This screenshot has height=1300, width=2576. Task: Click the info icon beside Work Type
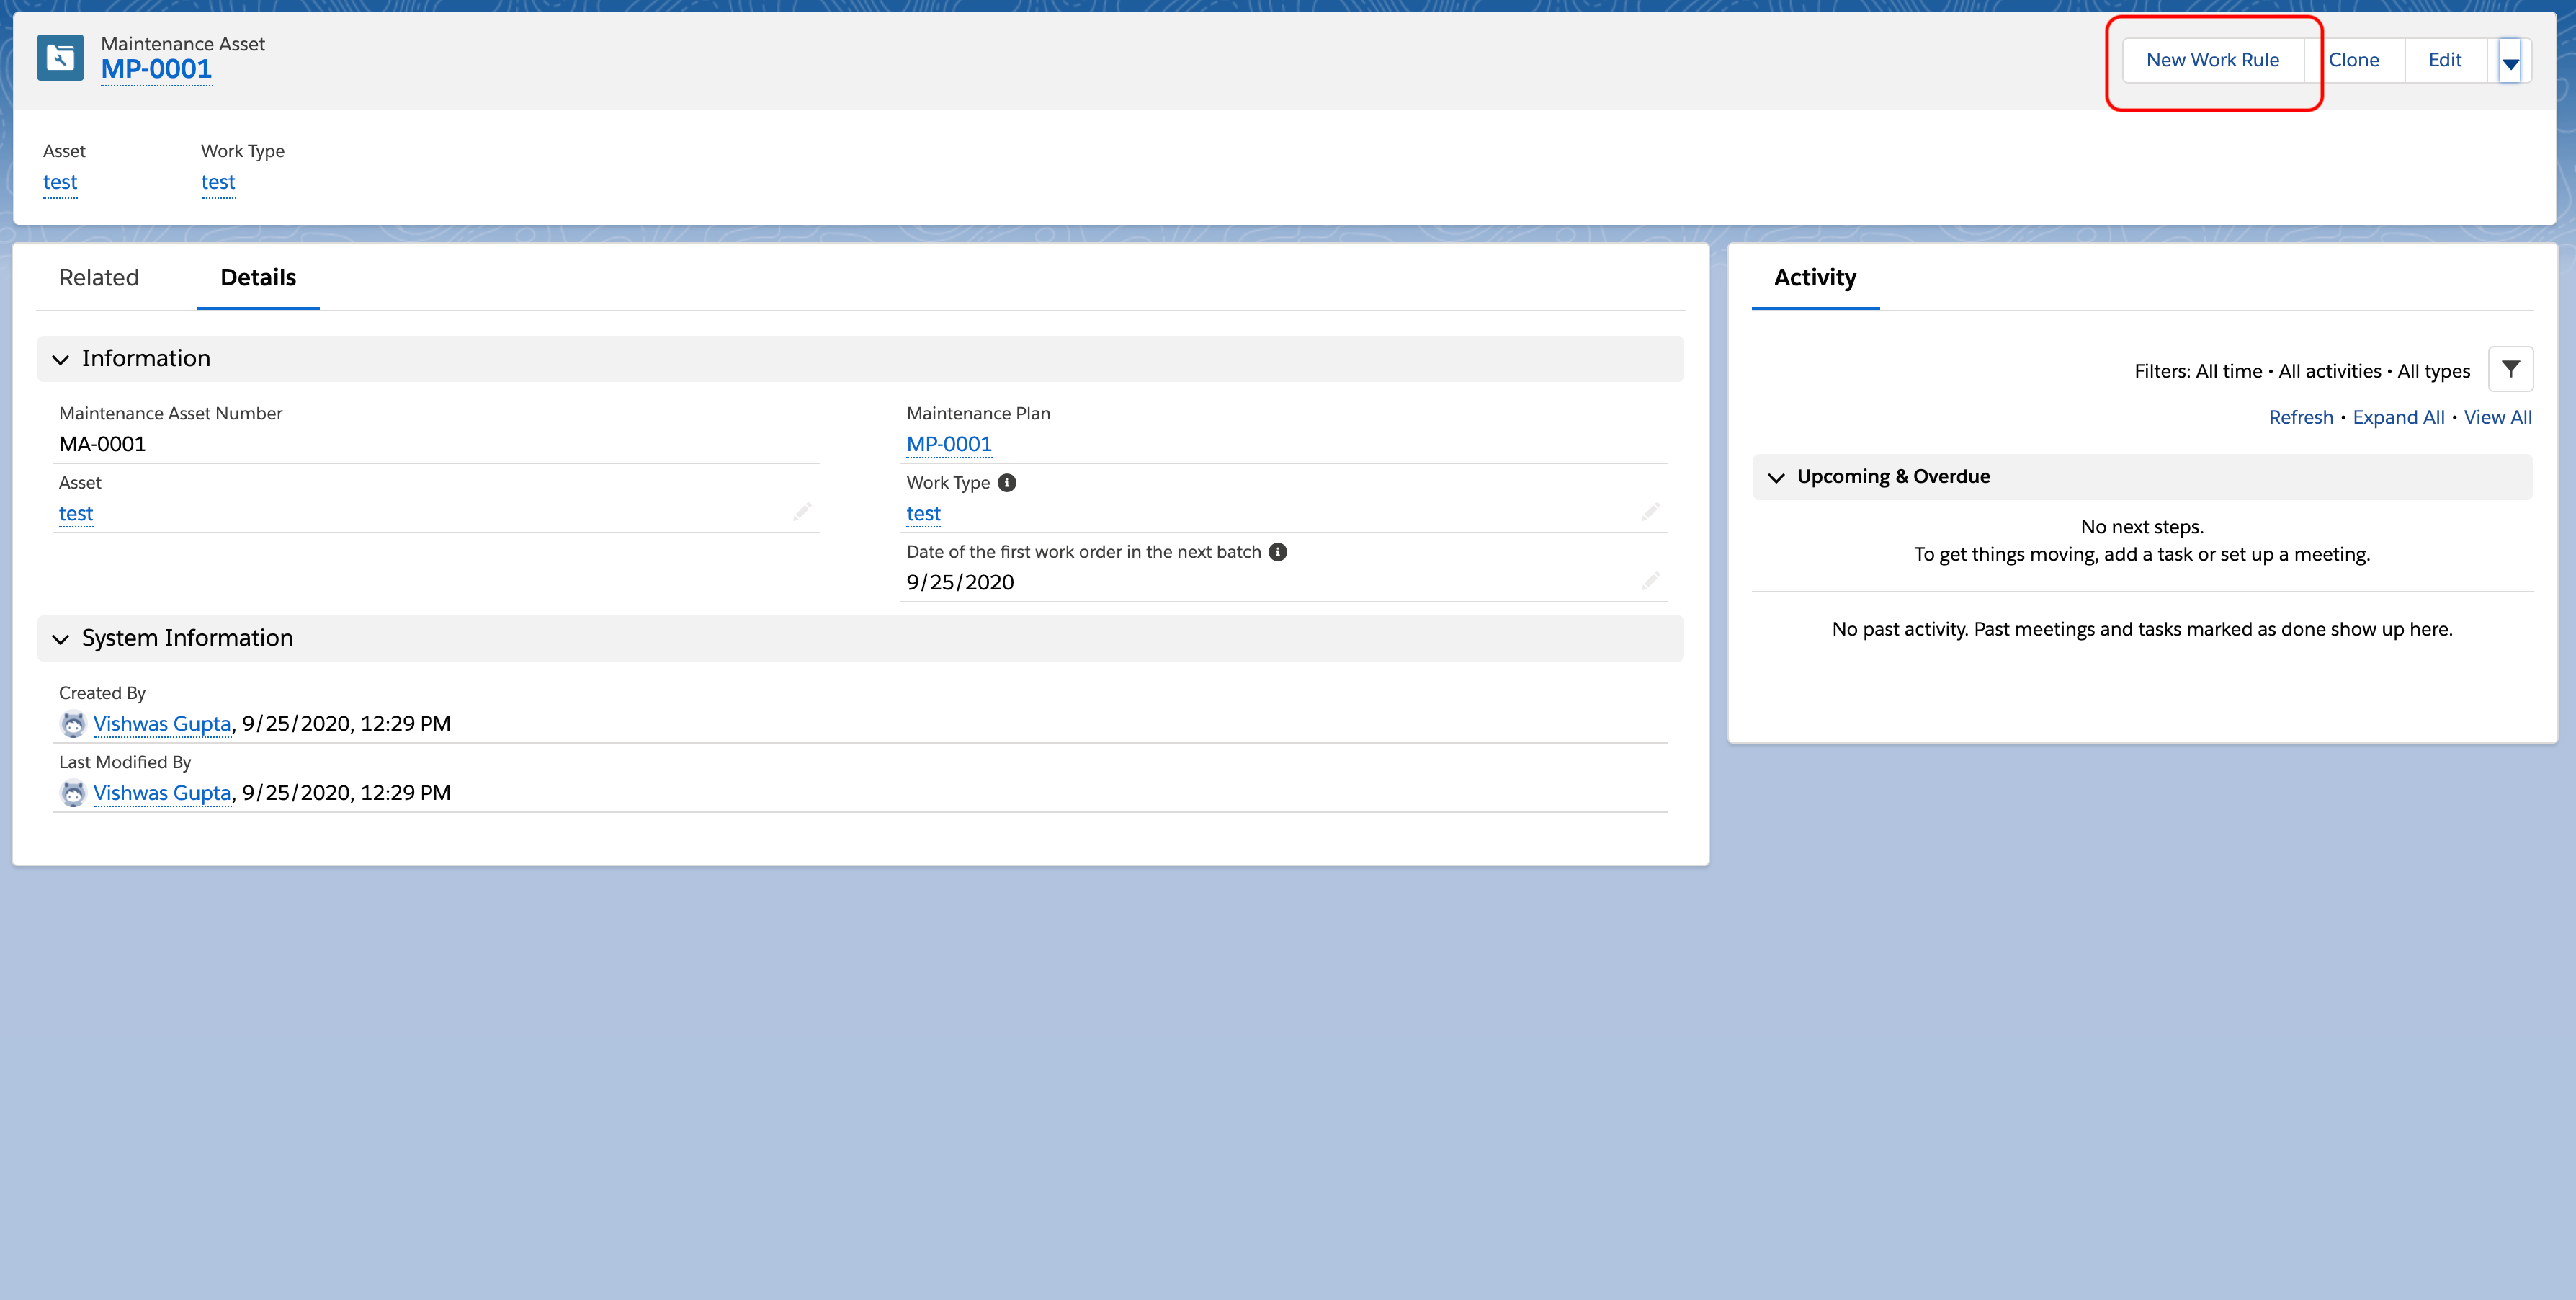[1007, 482]
